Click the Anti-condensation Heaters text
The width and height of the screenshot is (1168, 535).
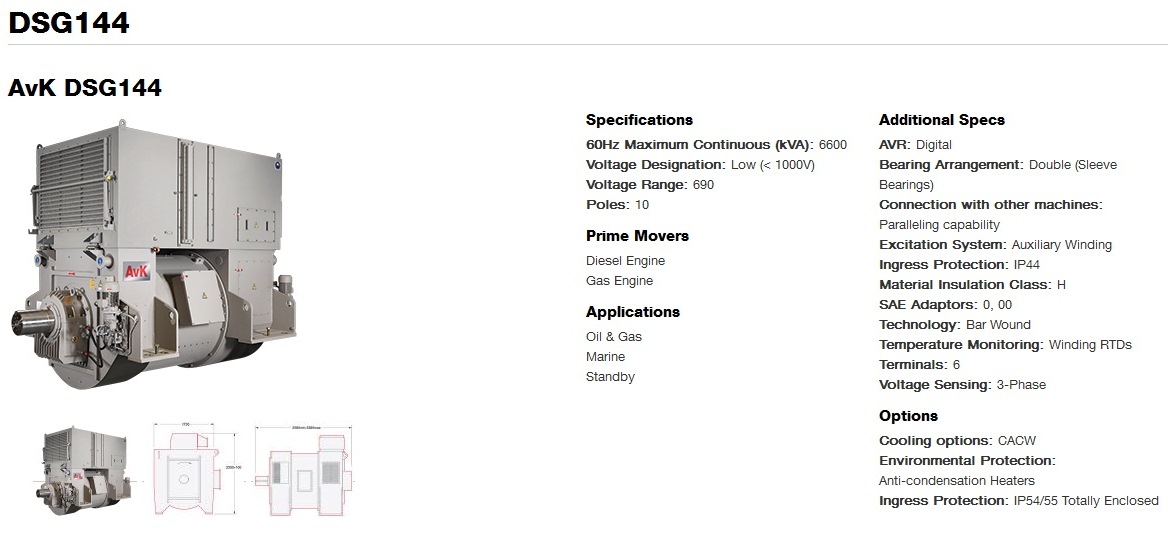pos(957,481)
